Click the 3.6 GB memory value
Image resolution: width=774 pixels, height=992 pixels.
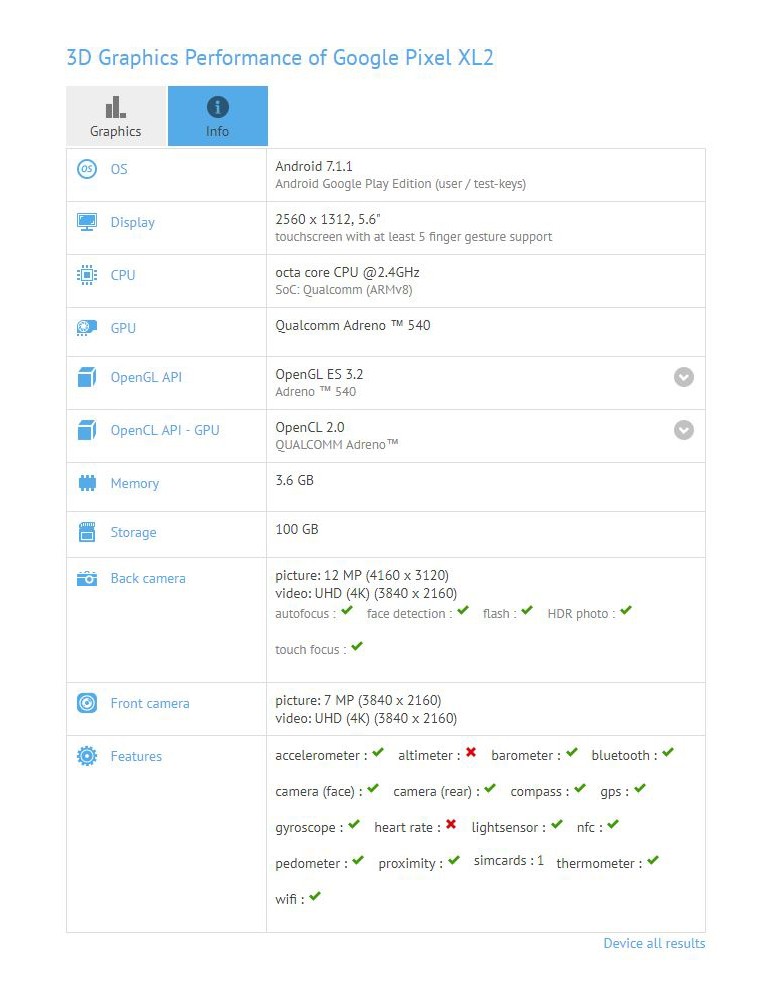click(x=294, y=480)
